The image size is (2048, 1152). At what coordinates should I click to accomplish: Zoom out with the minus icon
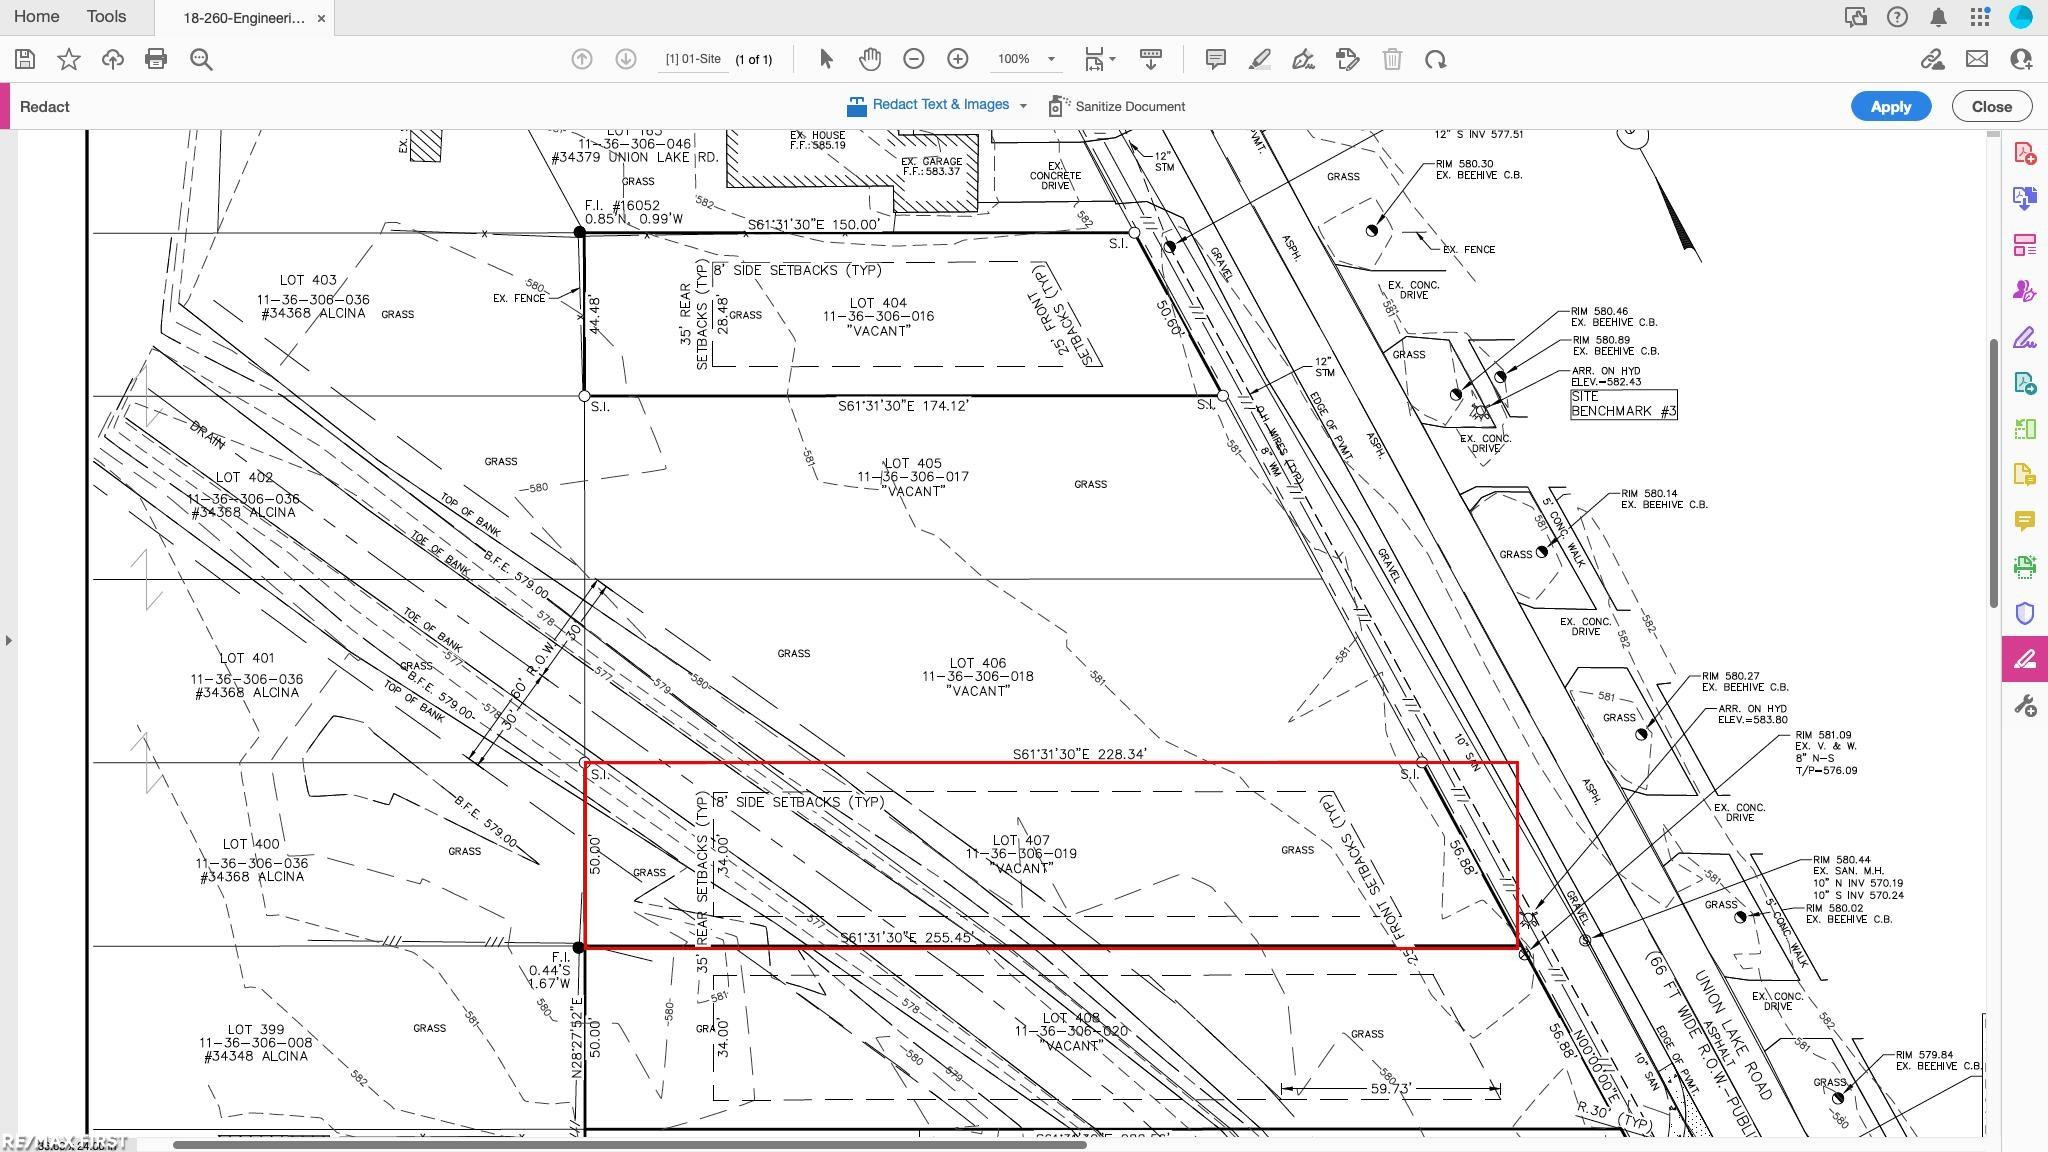913,59
